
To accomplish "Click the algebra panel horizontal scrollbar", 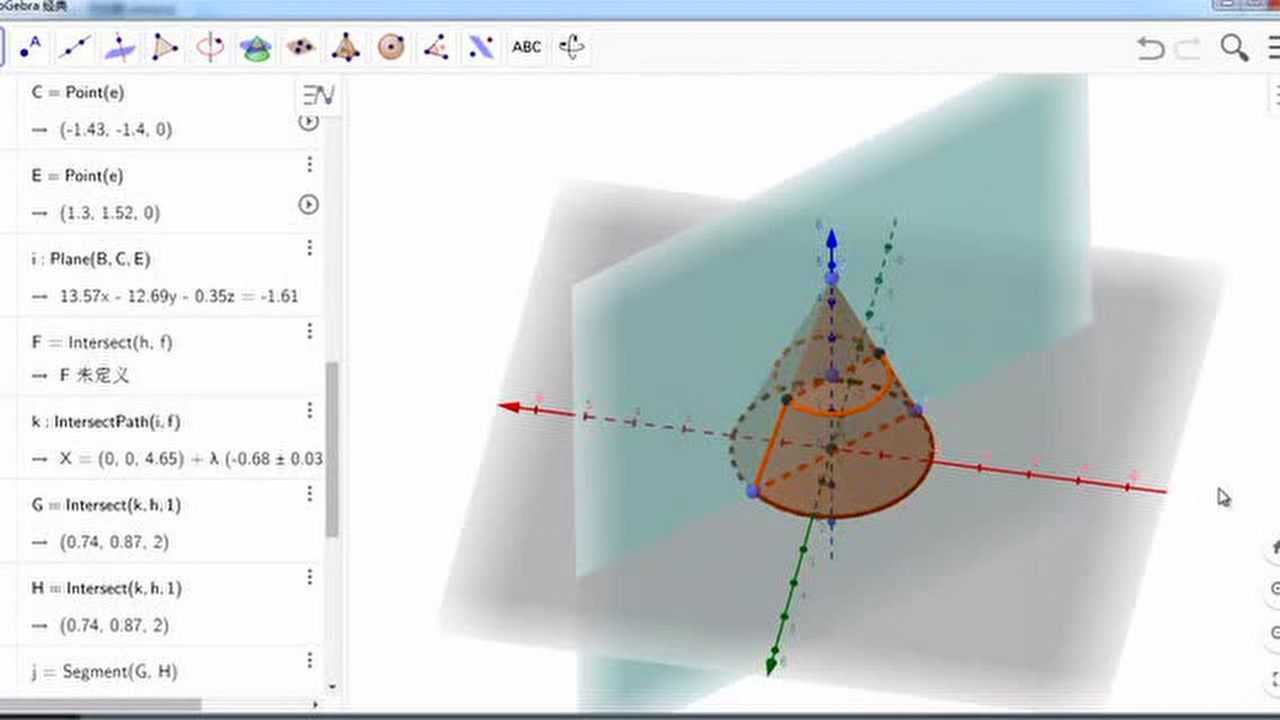I will [x=100, y=704].
